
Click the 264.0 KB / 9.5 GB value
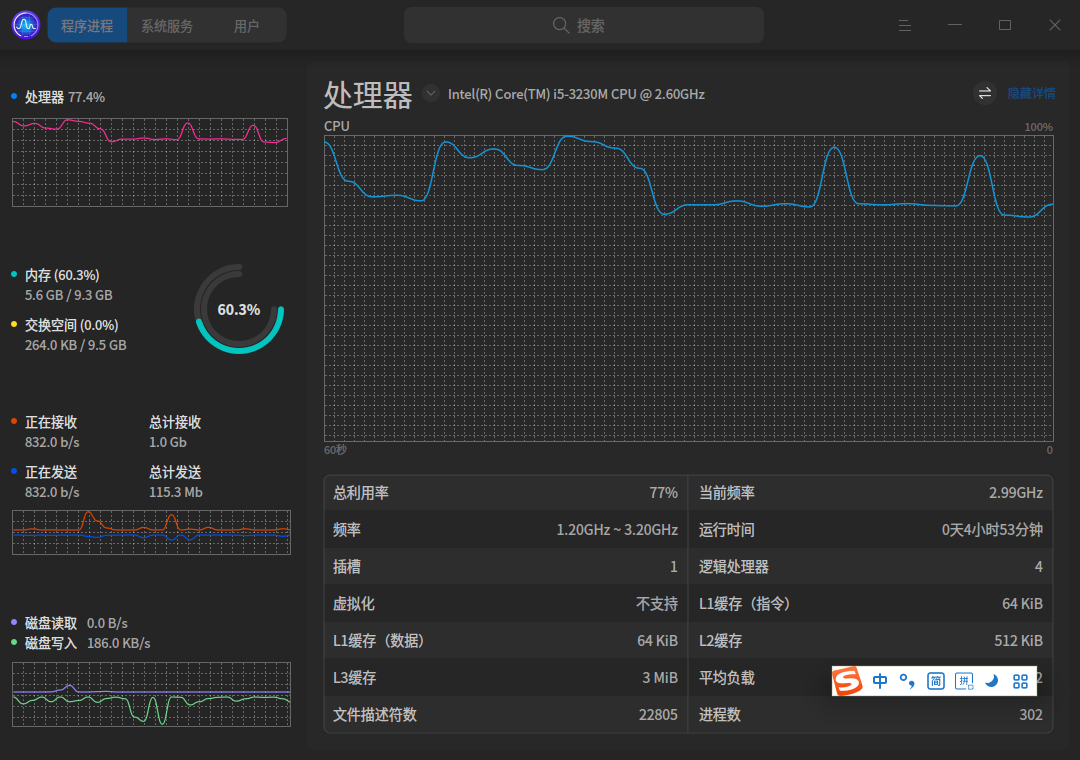76,345
